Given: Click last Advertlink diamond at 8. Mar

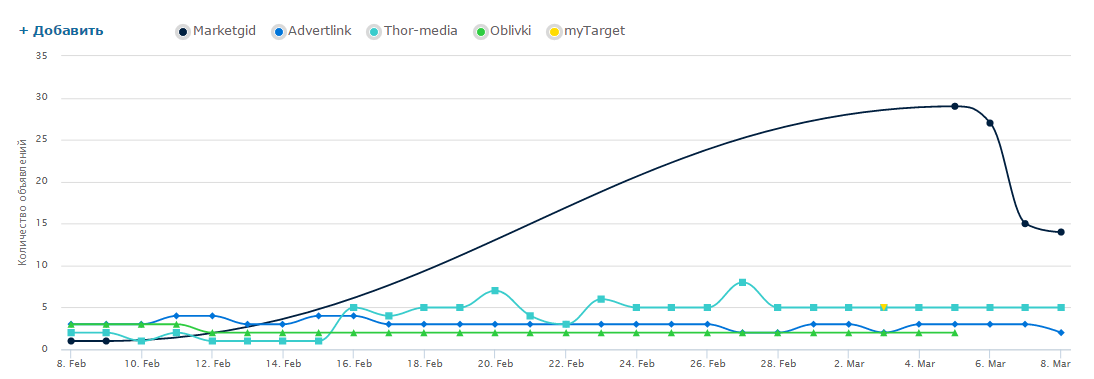Looking at the screenshot, I should pos(1061,332).
